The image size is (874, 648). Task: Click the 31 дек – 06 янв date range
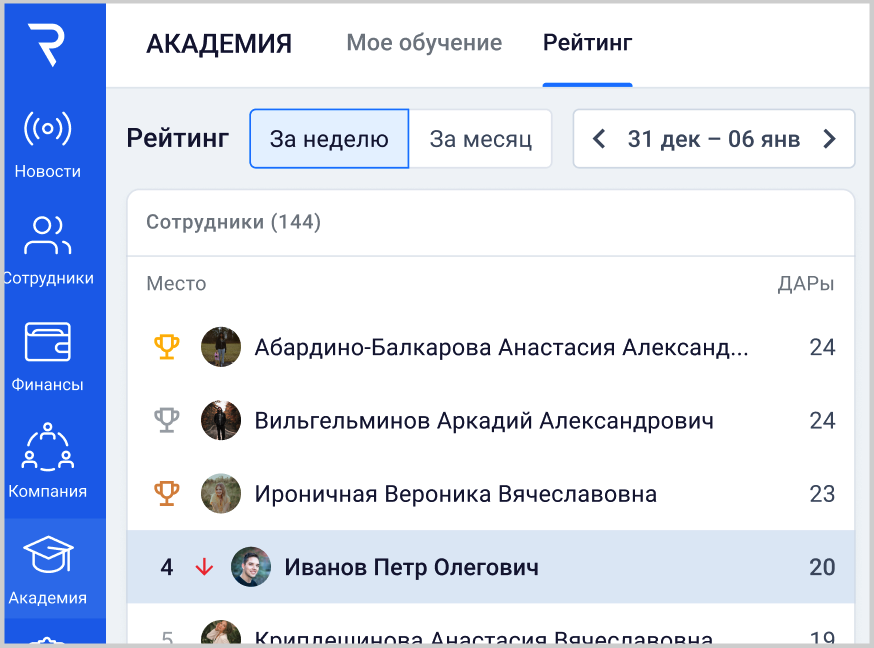[x=713, y=139]
